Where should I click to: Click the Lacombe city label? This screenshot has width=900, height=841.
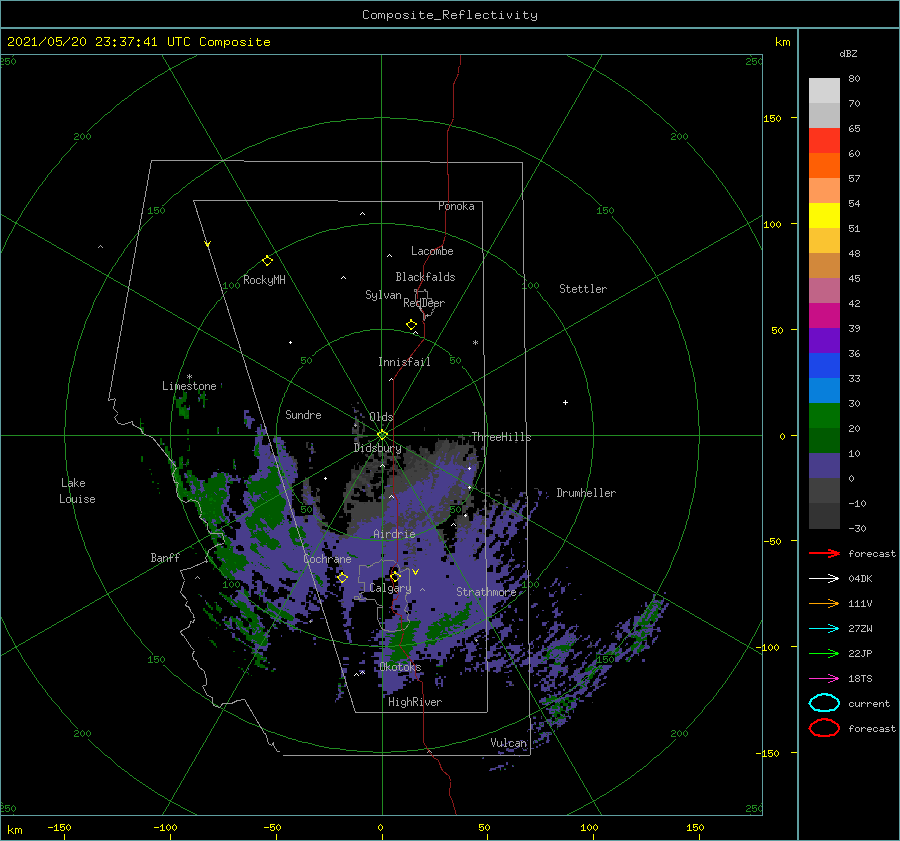pyautogui.click(x=432, y=251)
